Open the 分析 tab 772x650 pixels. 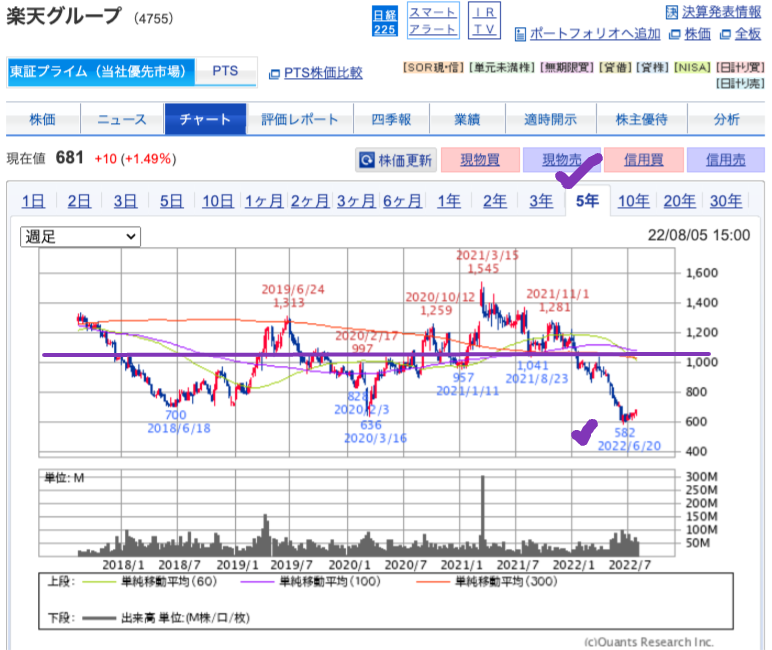coord(727,119)
